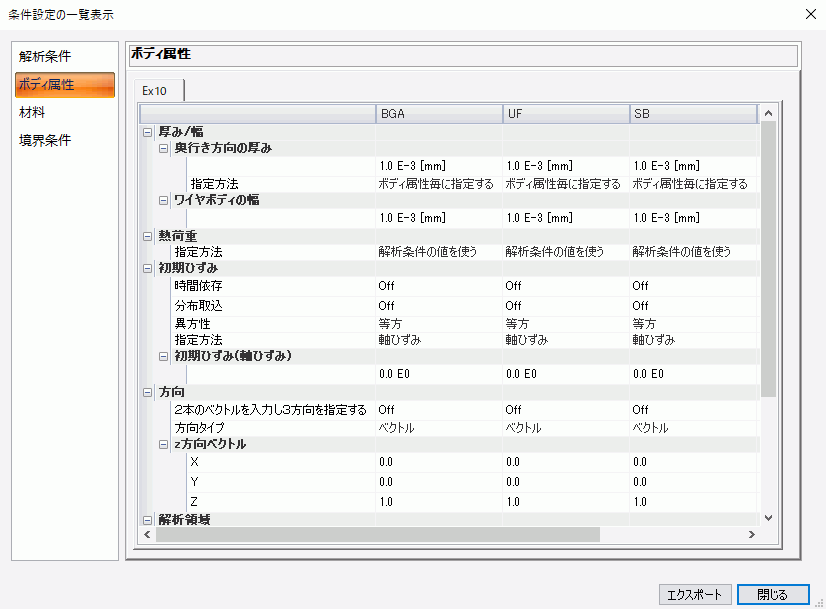This screenshot has height=609, width=826.
Task: Close the 条件設定の一覧表示 dialog window
Action: 808,14
